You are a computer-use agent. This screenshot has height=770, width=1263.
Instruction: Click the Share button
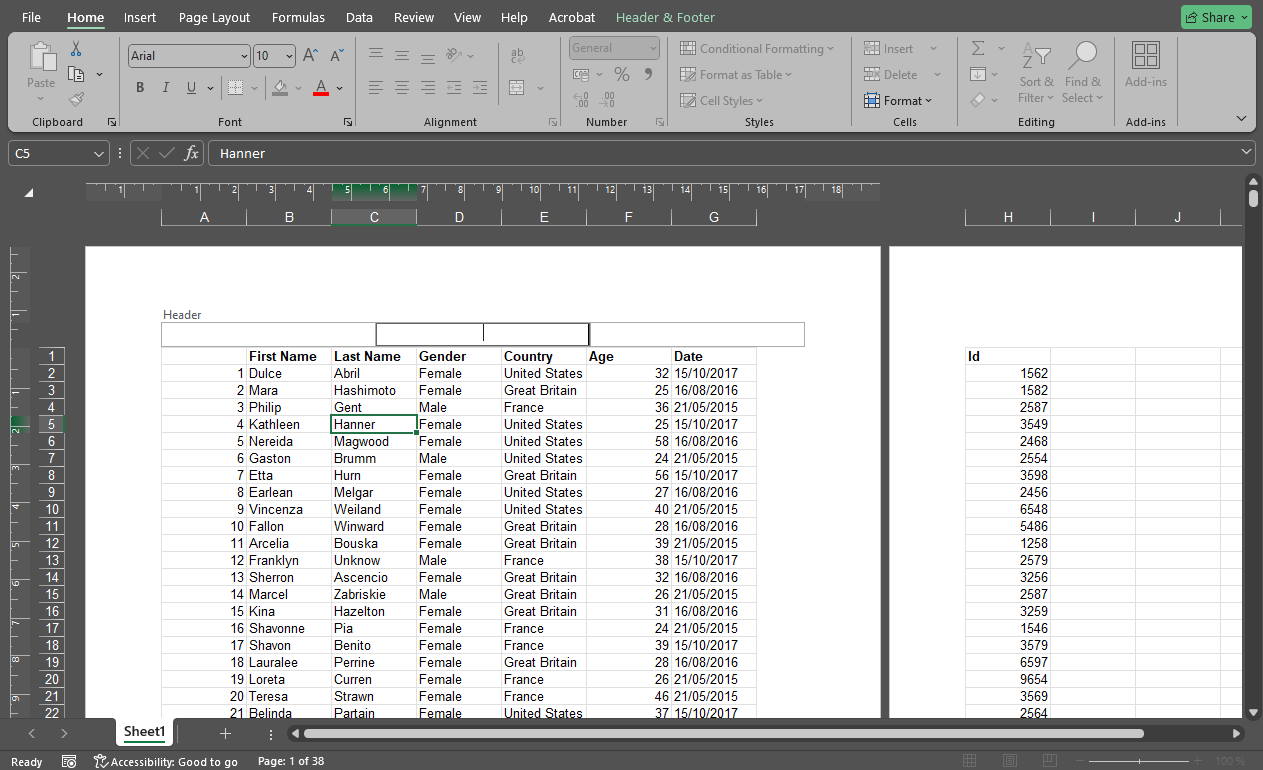1216,17
